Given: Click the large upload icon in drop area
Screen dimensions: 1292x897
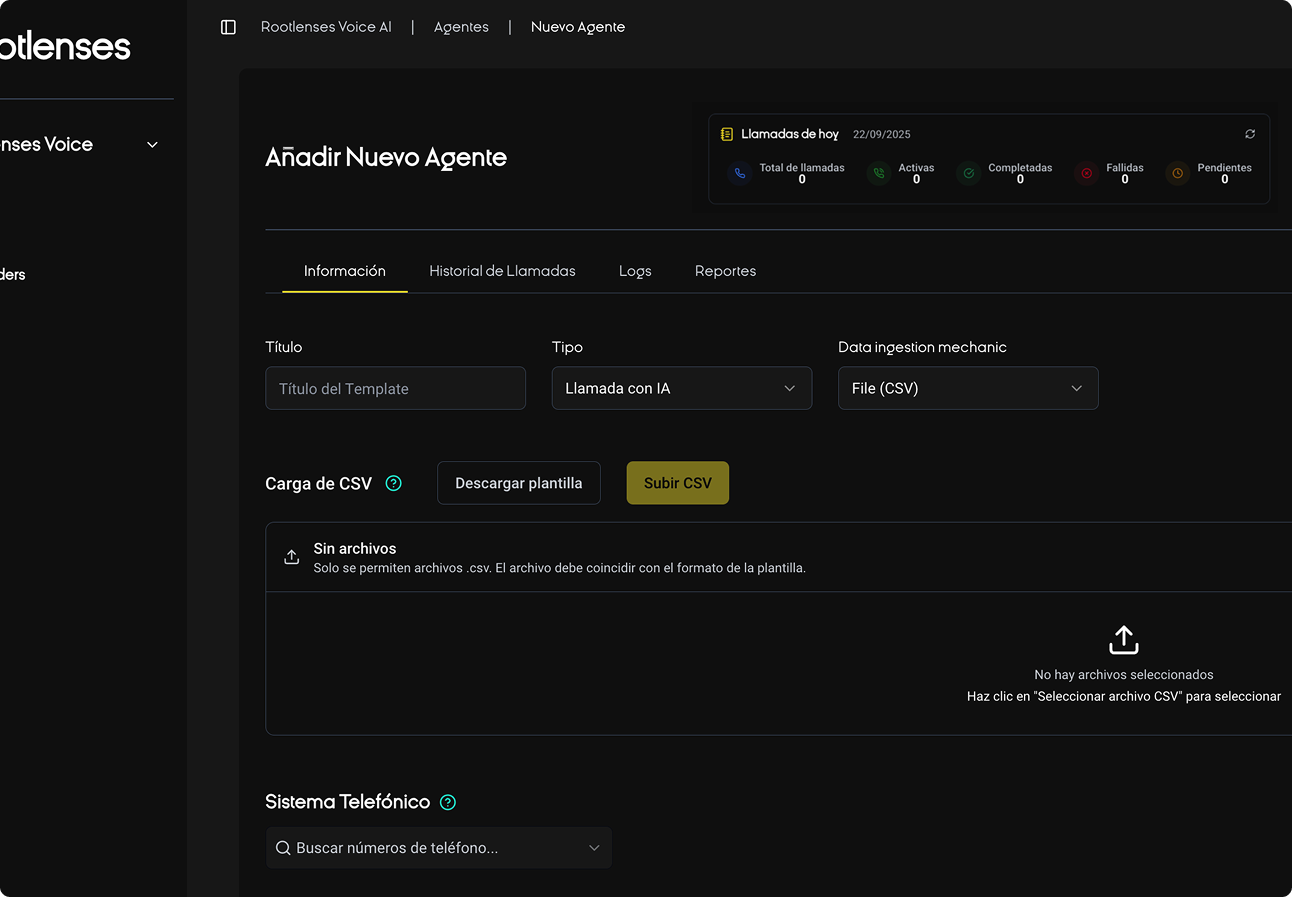Looking at the screenshot, I should click(1123, 640).
